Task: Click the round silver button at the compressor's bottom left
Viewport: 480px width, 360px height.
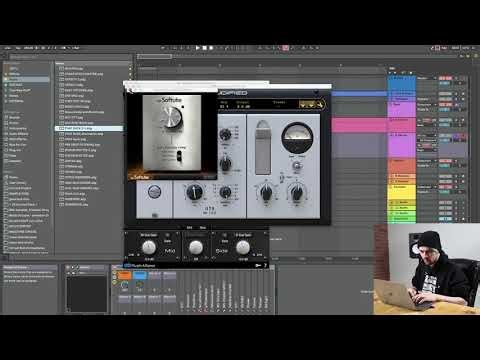Action: point(154,192)
